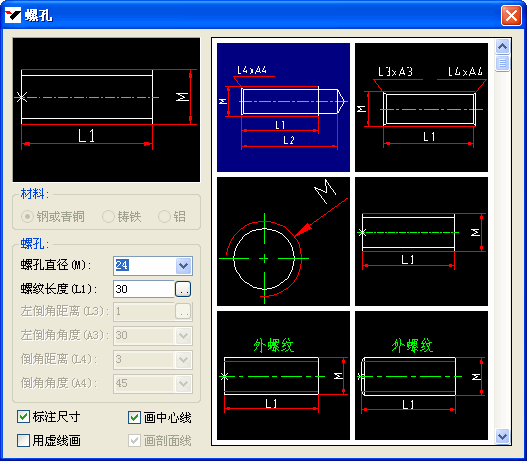Image resolution: width=527 pixels, height=461 pixels.
Task: Click the ellipsis button beside 螺纹长度(L1)
Action: (x=183, y=289)
